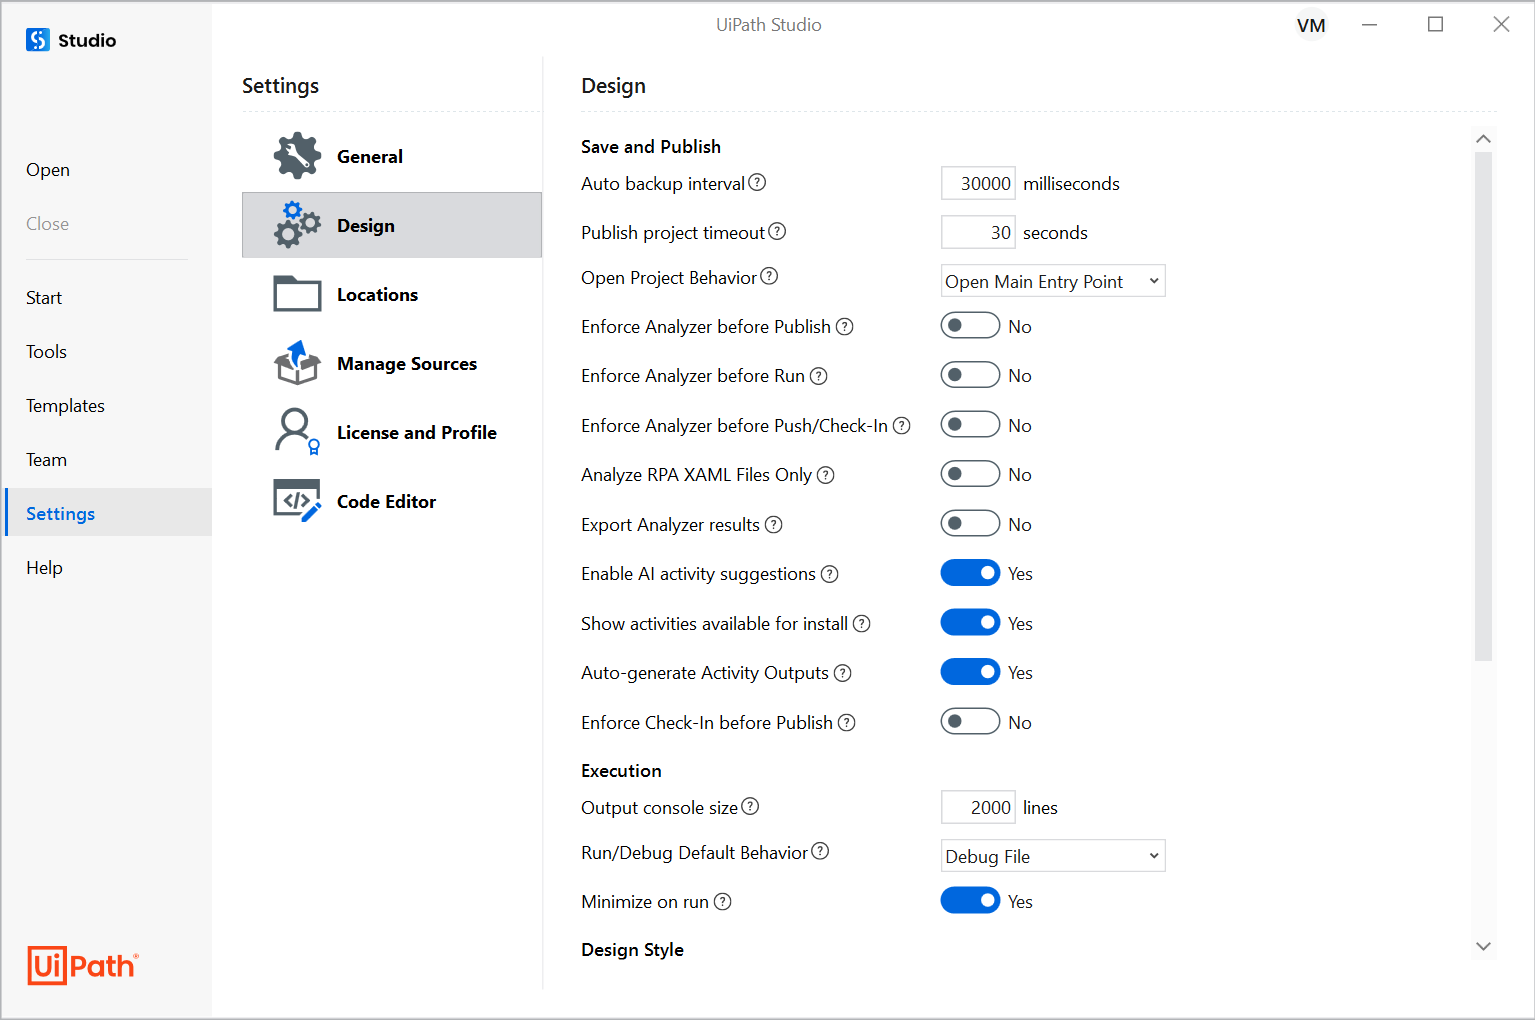Click help icon next to Auto backup interval
This screenshot has width=1535, height=1020.
tap(757, 182)
